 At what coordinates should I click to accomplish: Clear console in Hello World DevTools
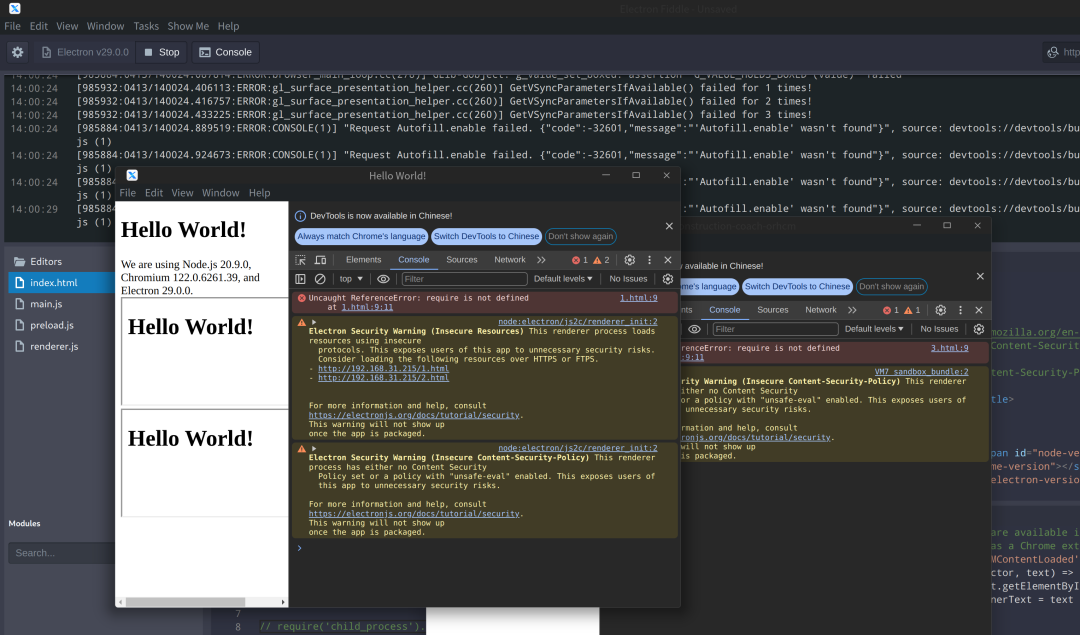320,279
